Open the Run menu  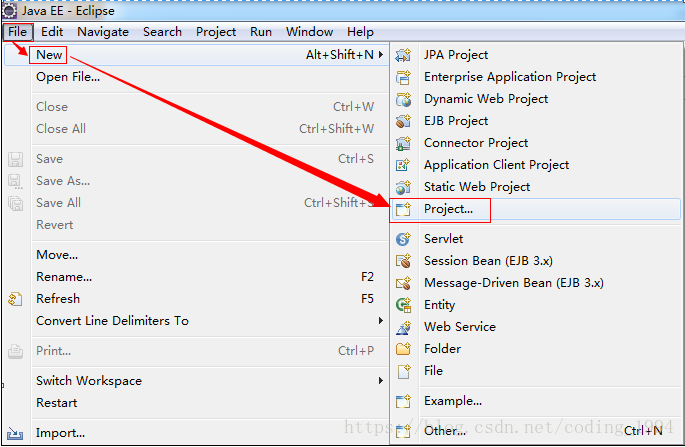pos(261,32)
